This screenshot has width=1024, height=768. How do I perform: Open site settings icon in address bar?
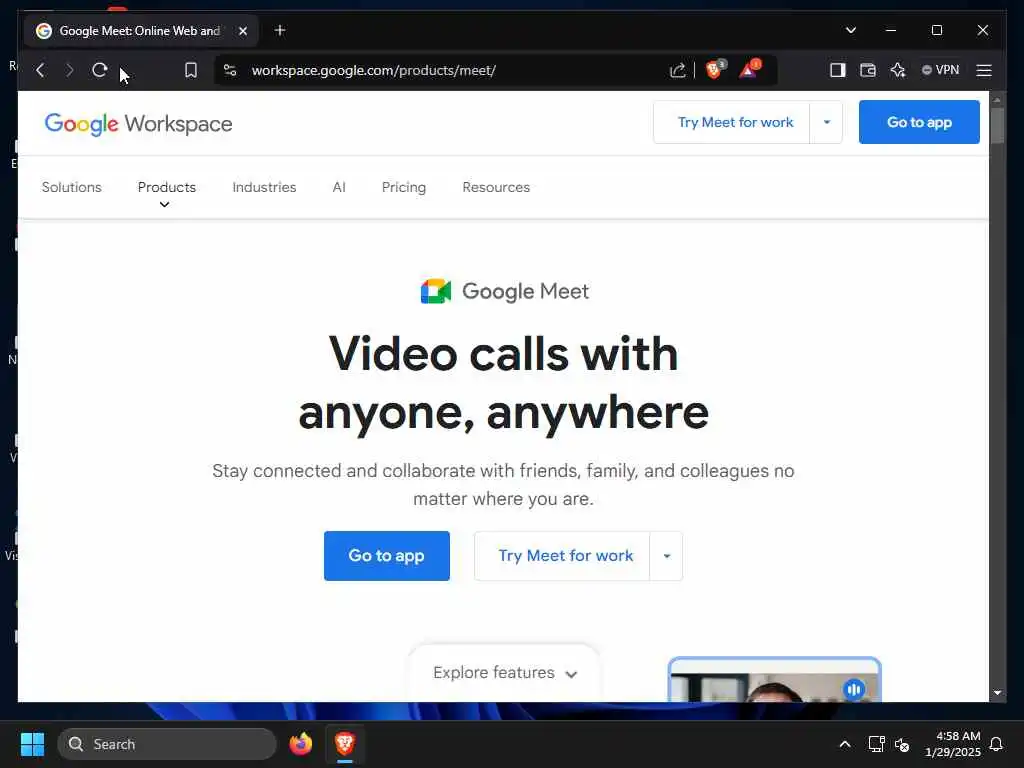pos(230,70)
